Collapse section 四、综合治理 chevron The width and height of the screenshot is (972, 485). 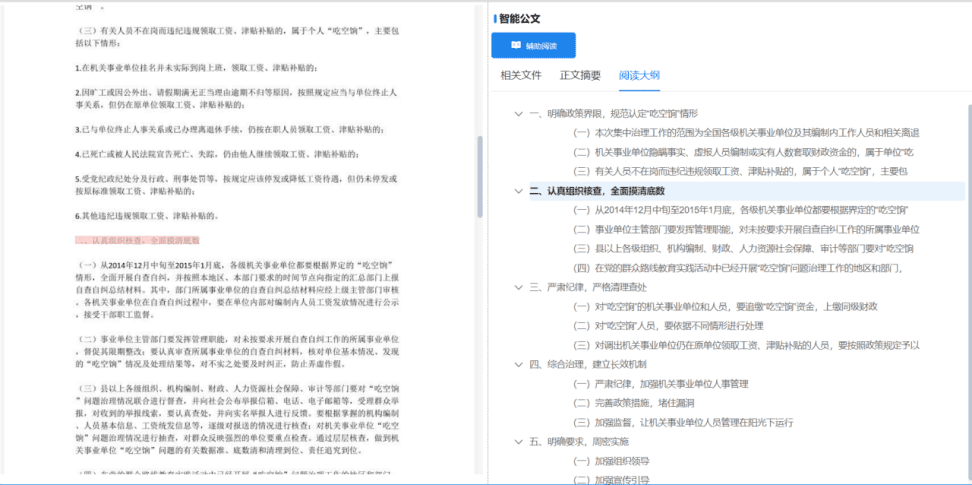point(518,364)
